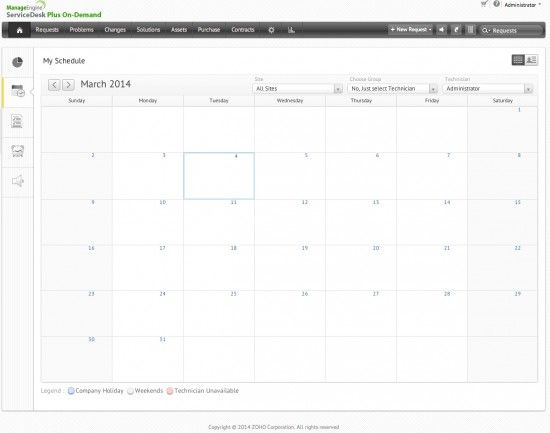Open the shopping cart icon at top
Image resolution: width=550 pixels, height=433 pixels.
pos(484,4)
